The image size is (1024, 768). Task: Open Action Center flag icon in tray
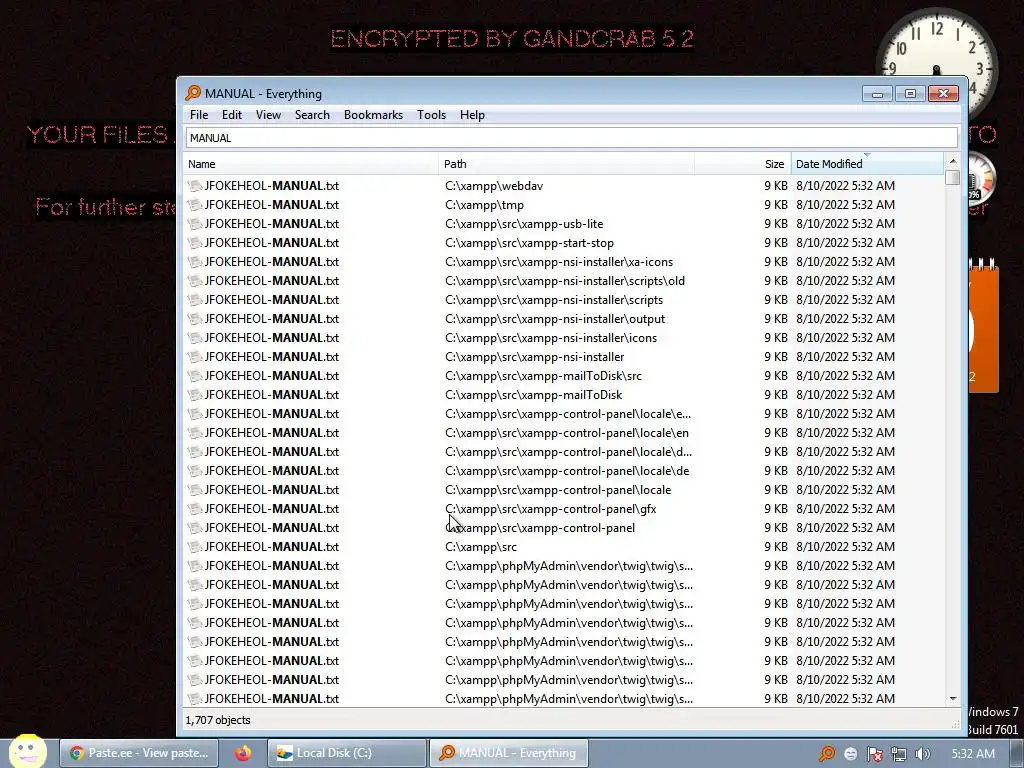(874, 754)
